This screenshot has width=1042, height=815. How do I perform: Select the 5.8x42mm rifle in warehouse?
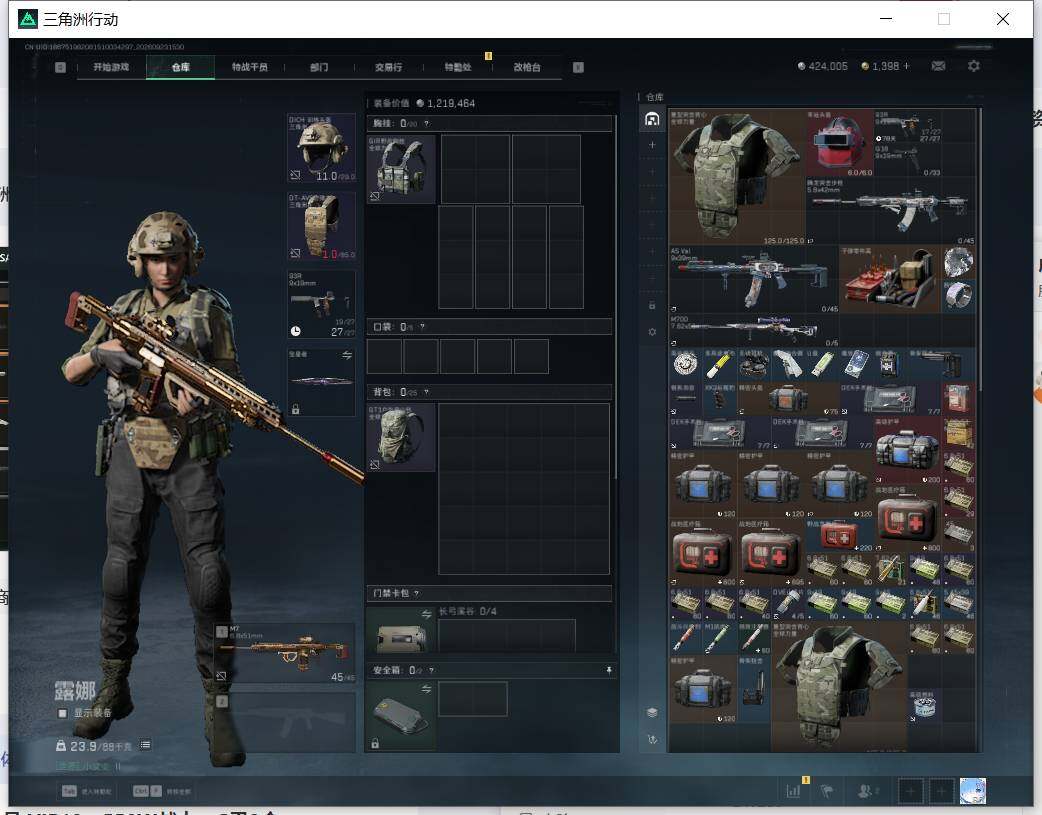coord(890,211)
